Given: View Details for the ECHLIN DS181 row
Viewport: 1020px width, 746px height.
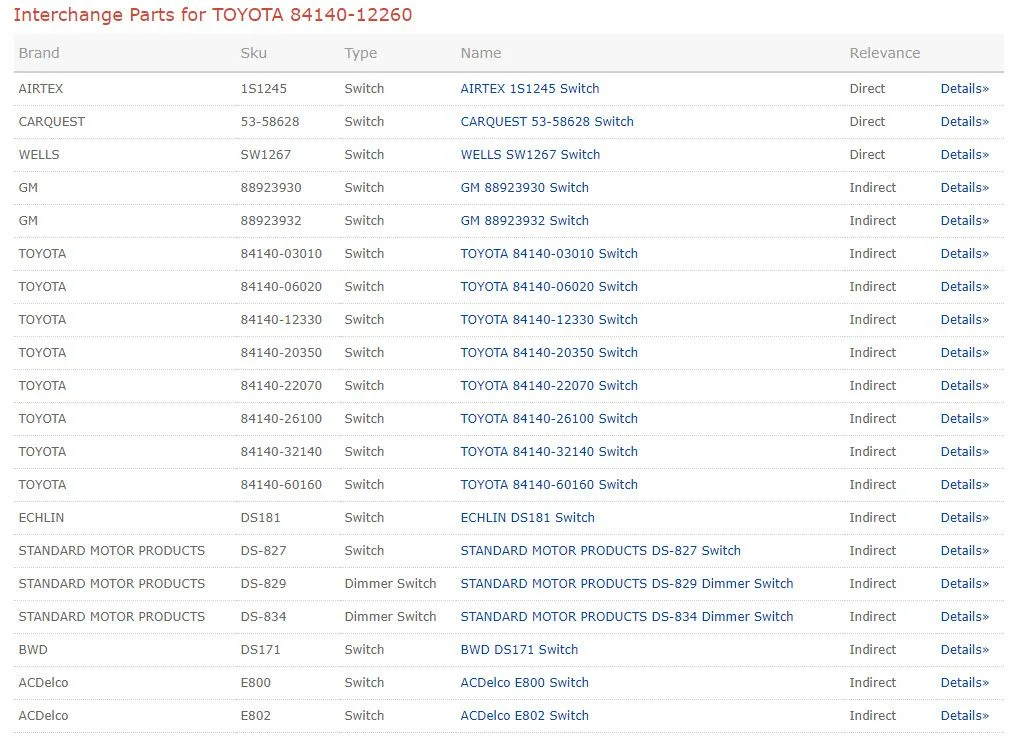Looking at the screenshot, I should tap(965, 518).
